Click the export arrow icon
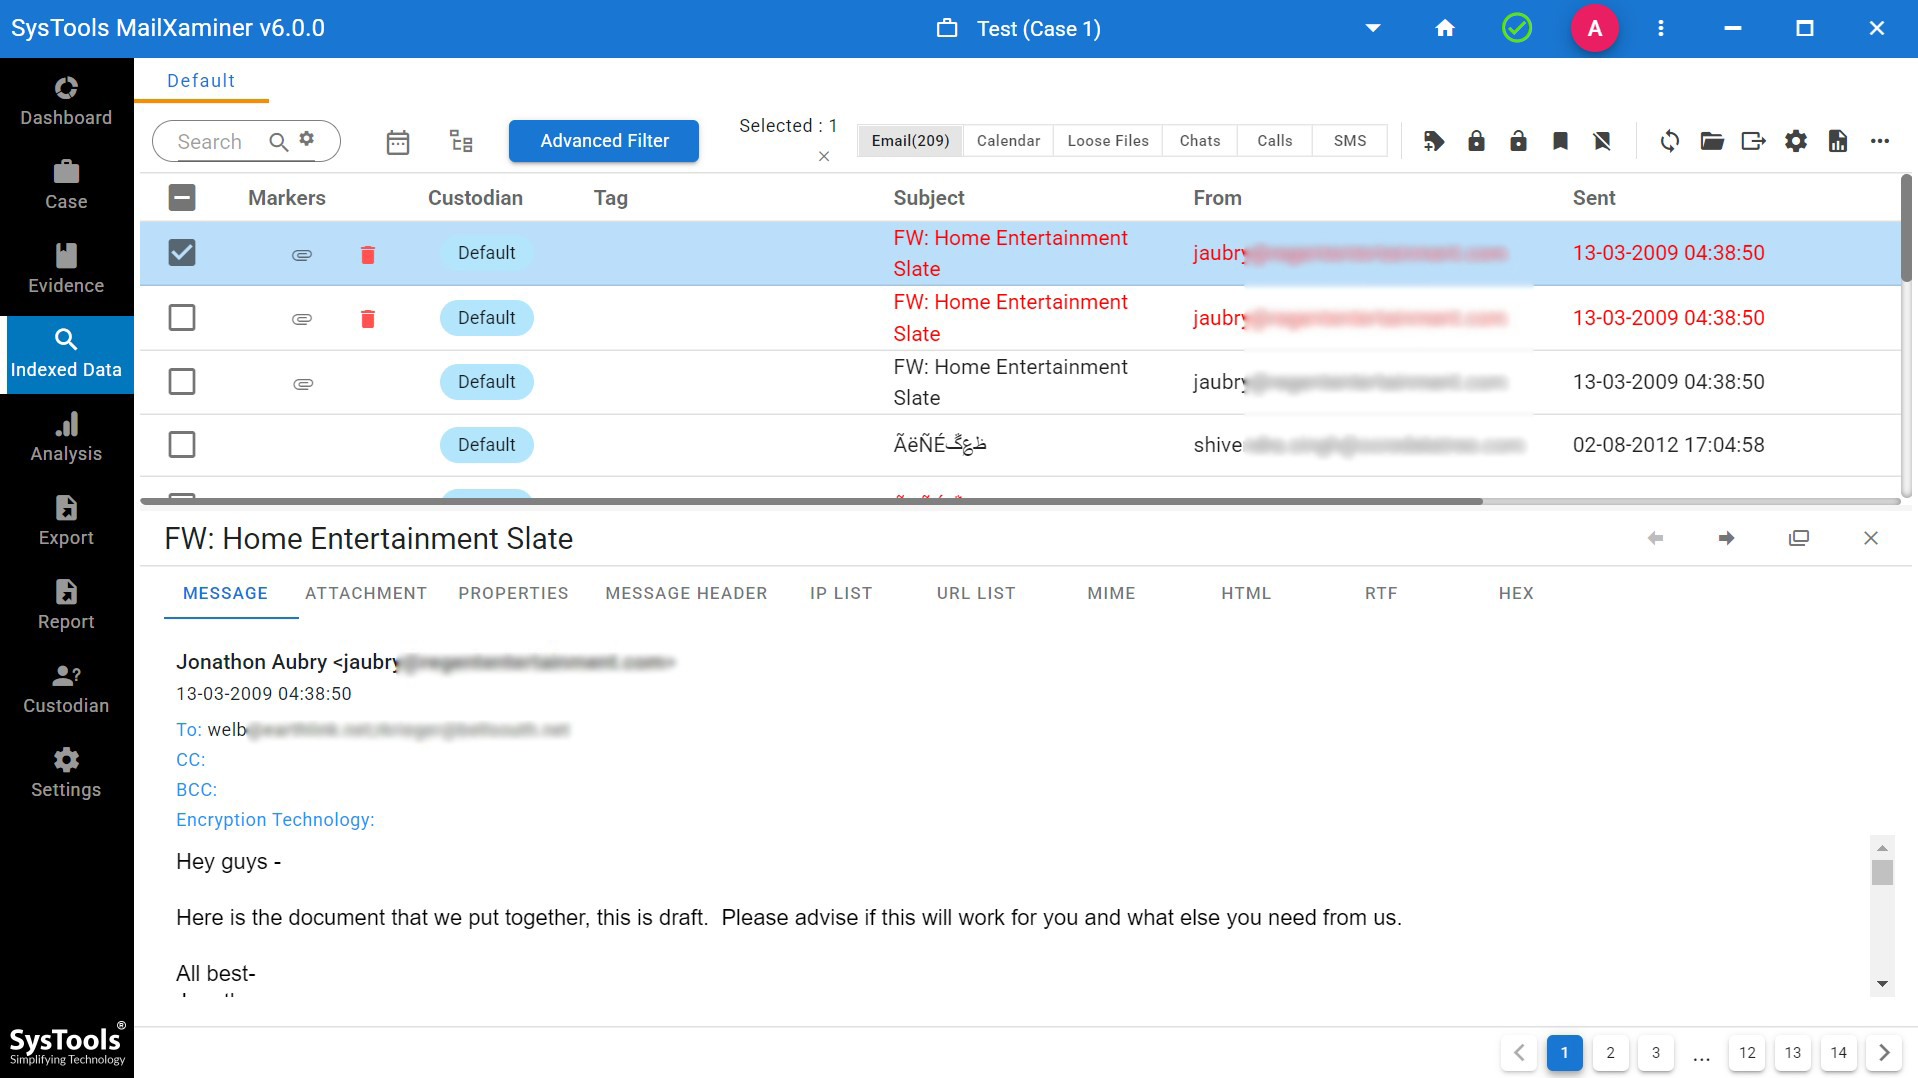This screenshot has width=1918, height=1078. point(1754,141)
